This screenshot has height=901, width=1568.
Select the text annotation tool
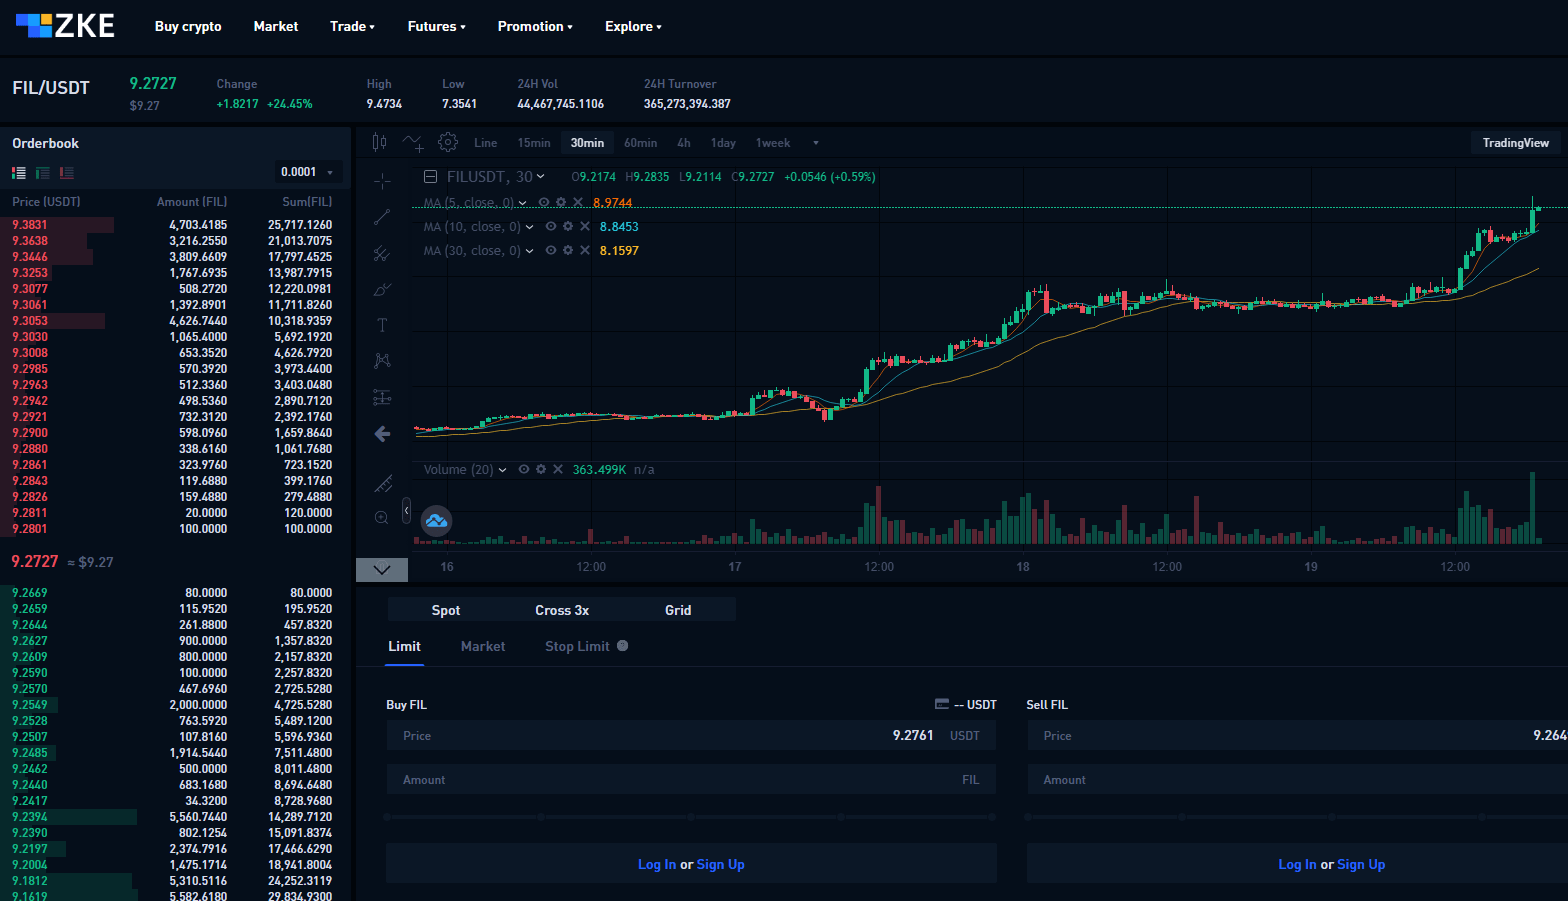point(382,325)
